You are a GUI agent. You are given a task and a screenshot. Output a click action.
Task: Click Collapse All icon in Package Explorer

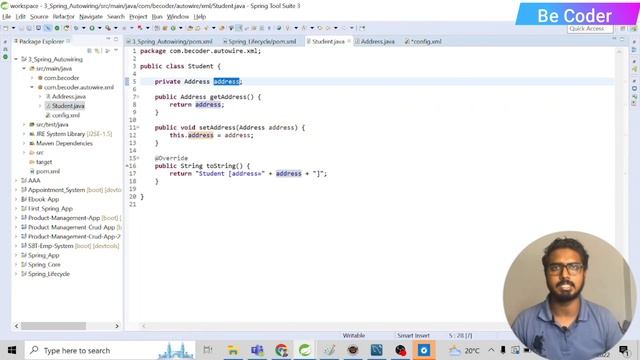[x=89, y=51]
